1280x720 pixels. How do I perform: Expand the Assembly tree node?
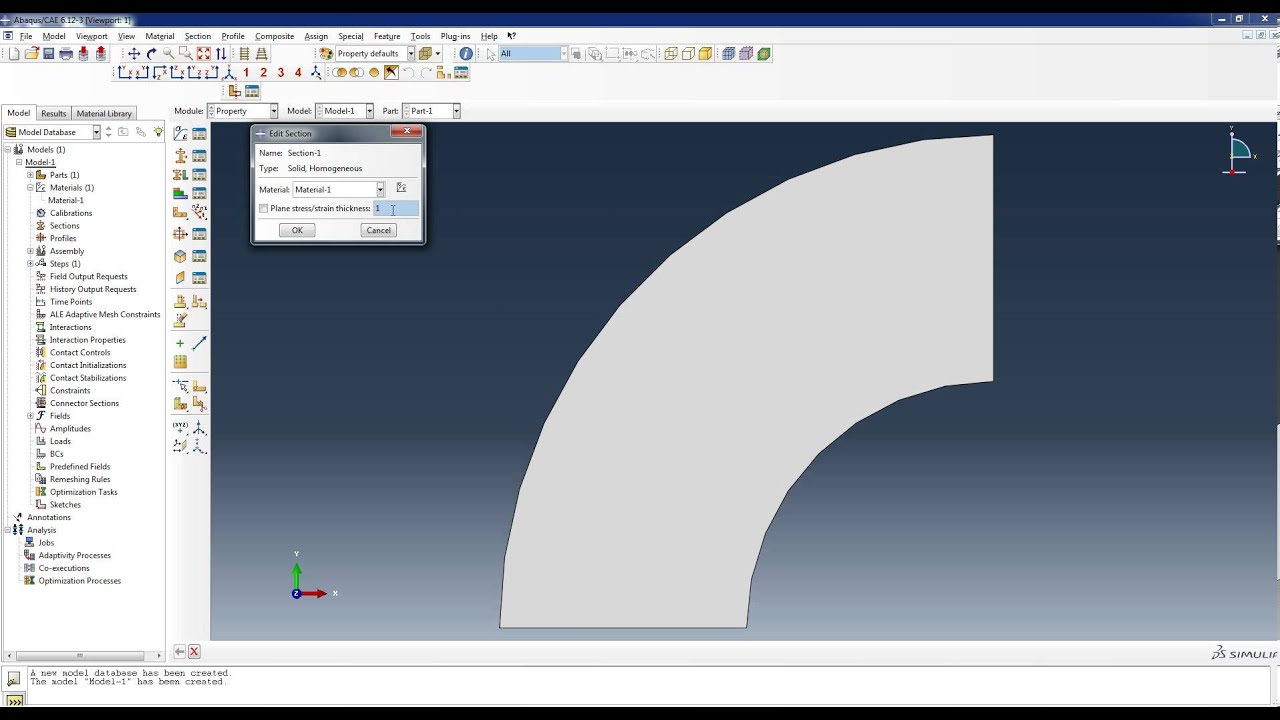point(30,251)
